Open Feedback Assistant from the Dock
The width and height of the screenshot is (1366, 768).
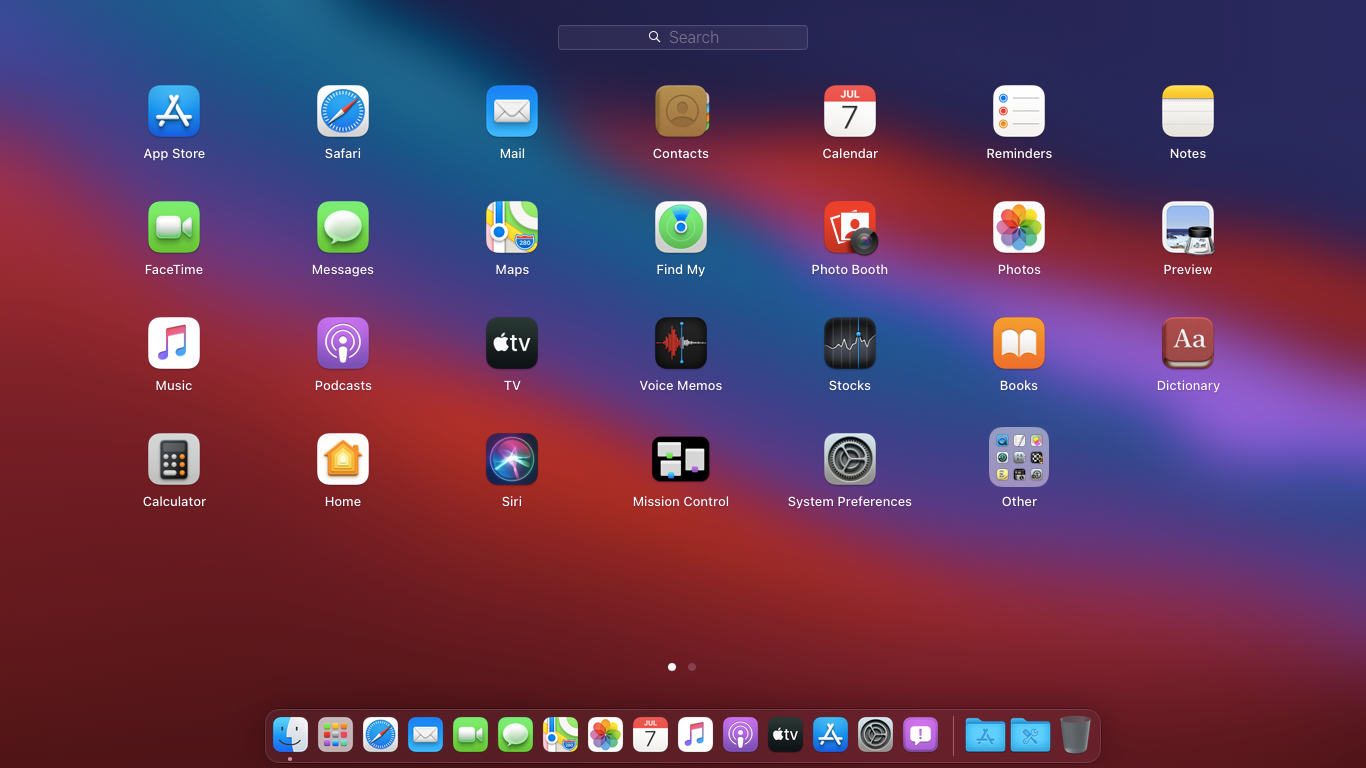coord(921,735)
